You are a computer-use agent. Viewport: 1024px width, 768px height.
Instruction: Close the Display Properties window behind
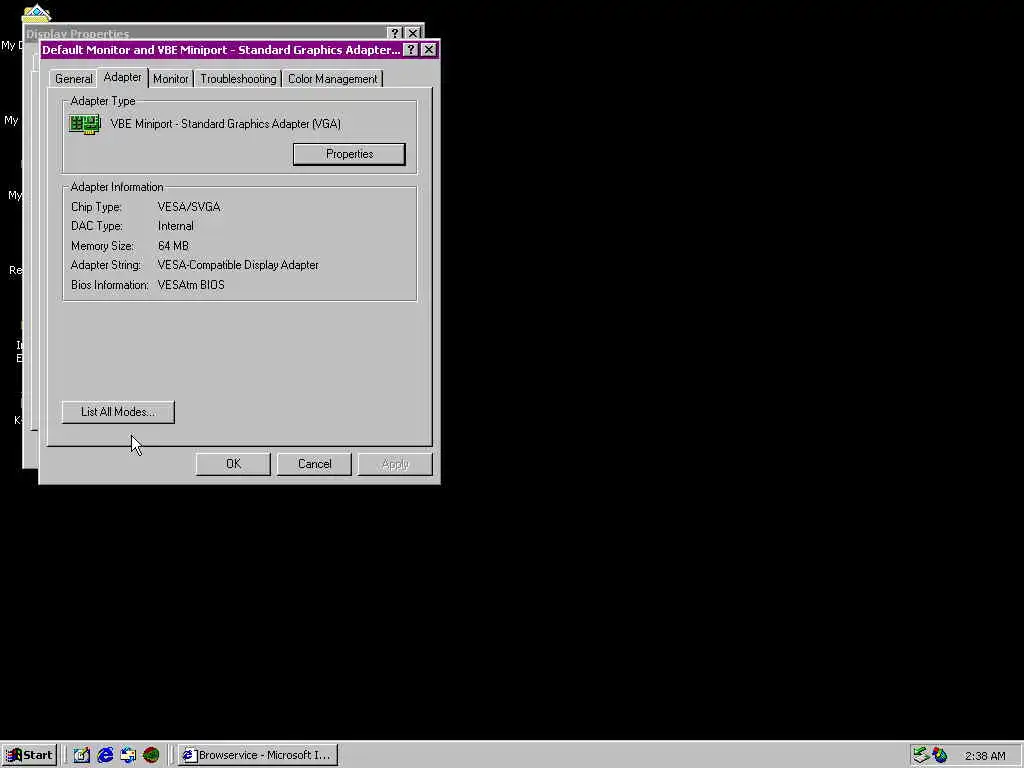[x=413, y=33]
